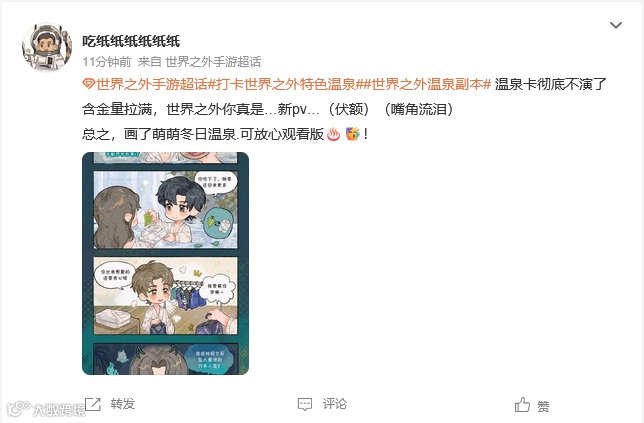Click the hot spring emoji
Viewport: 644px width, 423px height.
pos(333,134)
